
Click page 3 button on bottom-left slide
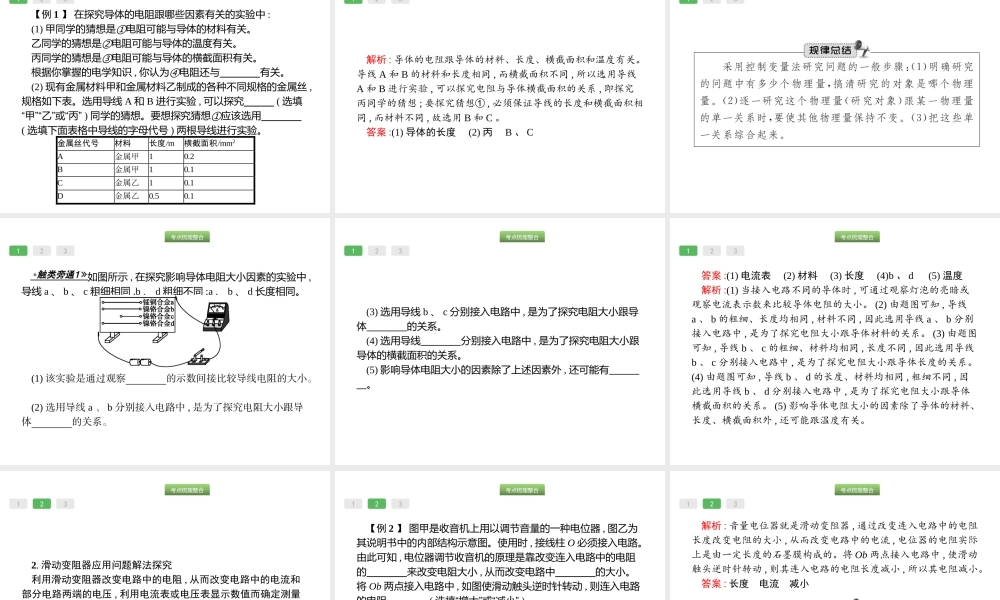65,503
